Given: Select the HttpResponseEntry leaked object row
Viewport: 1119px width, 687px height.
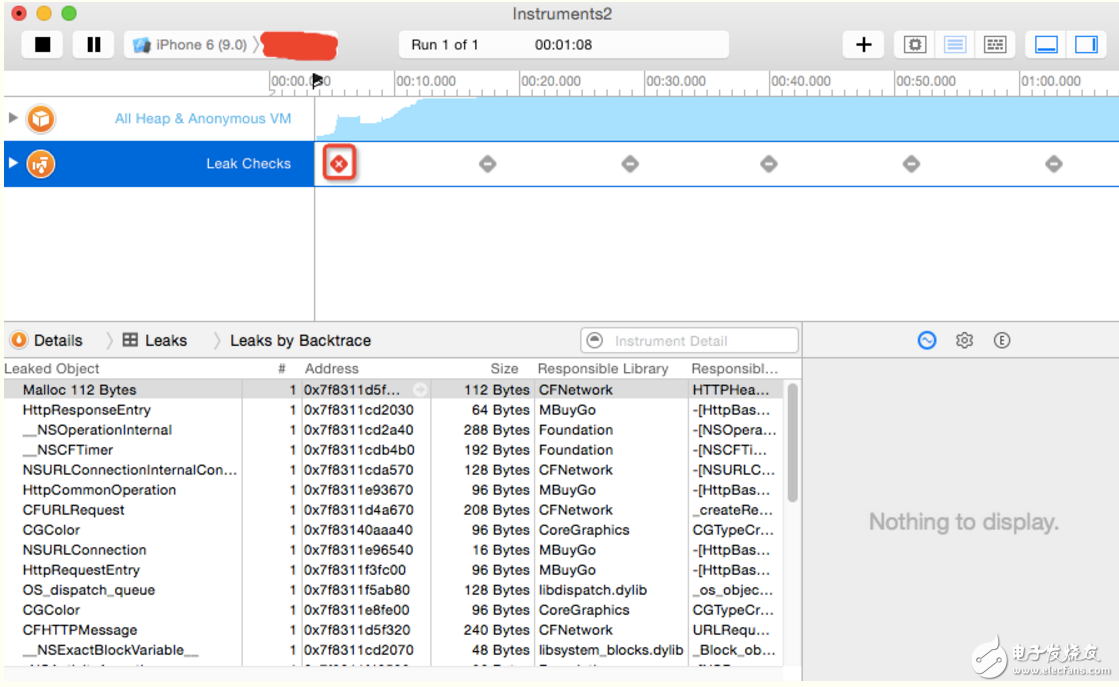Looking at the screenshot, I should point(87,410).
